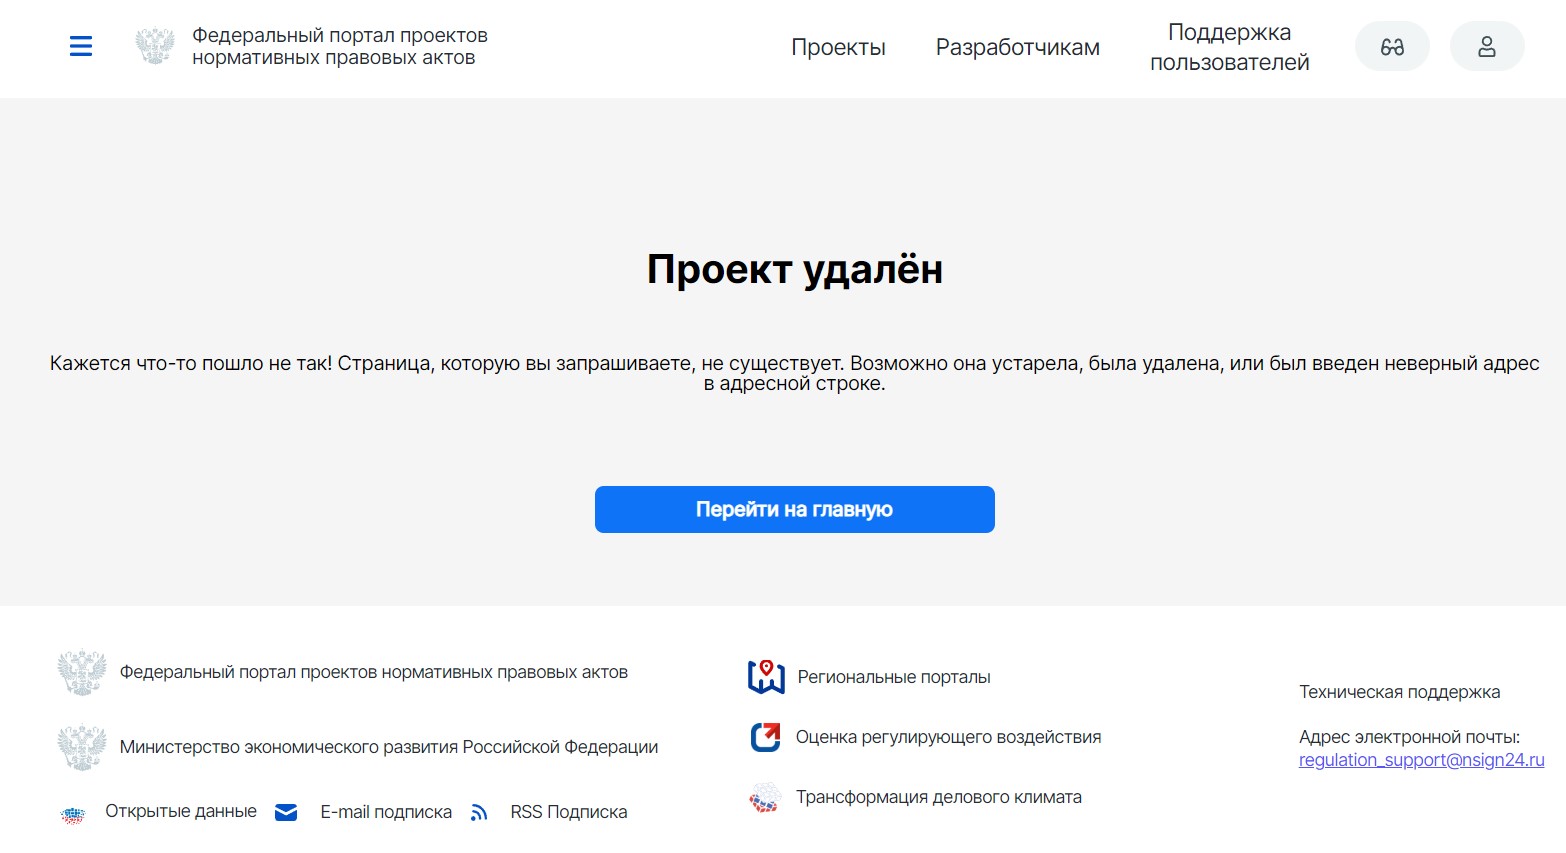The width and height of the screenshot is (1566, 853).
Task: Click the RSS feed icon
Action: coord(479,812)
